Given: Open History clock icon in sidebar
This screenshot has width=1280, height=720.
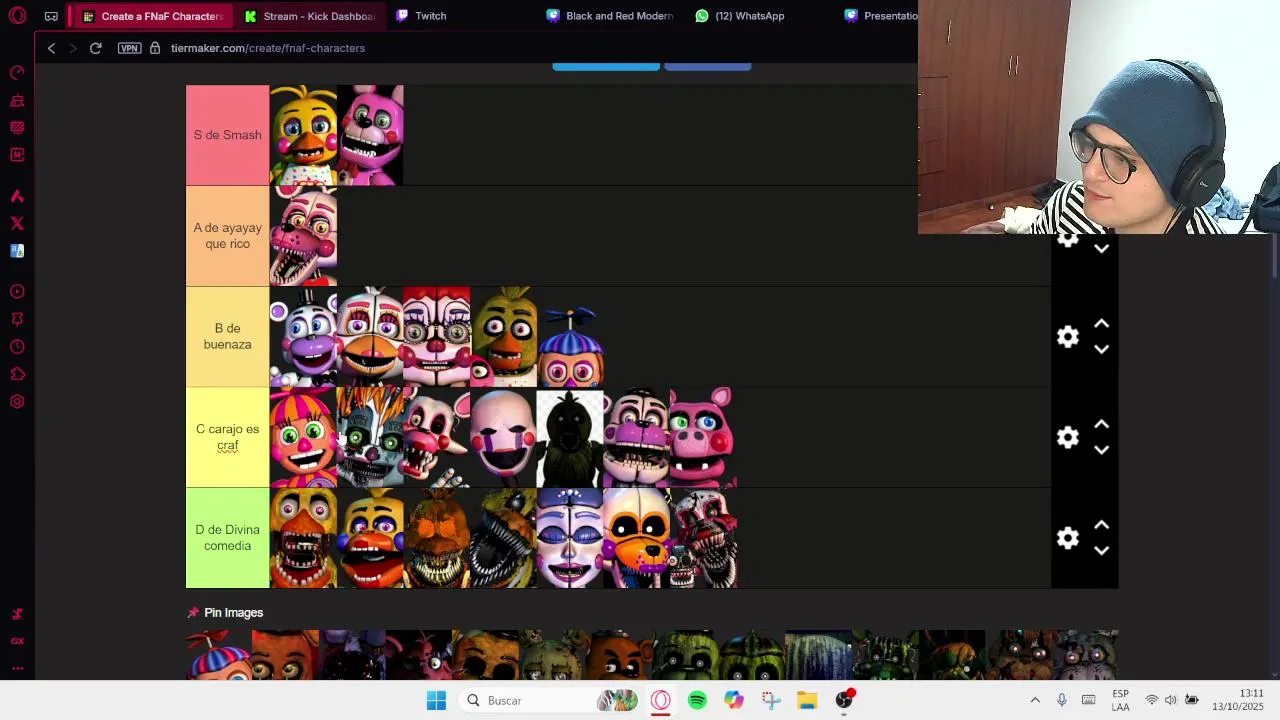Looking at the screenshot, I should pos(17,347).
